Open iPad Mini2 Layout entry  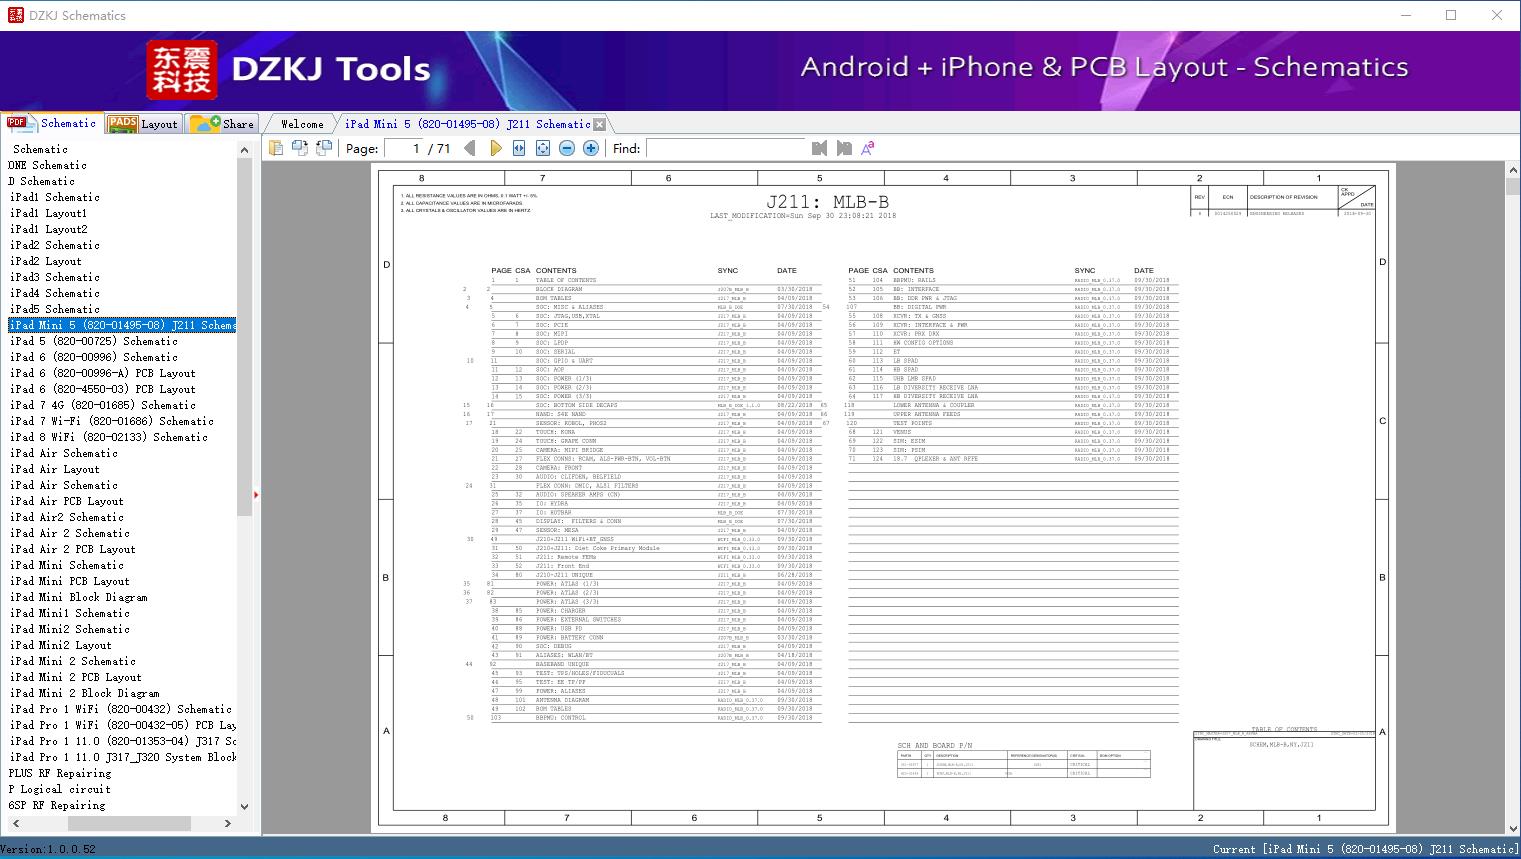61,645
